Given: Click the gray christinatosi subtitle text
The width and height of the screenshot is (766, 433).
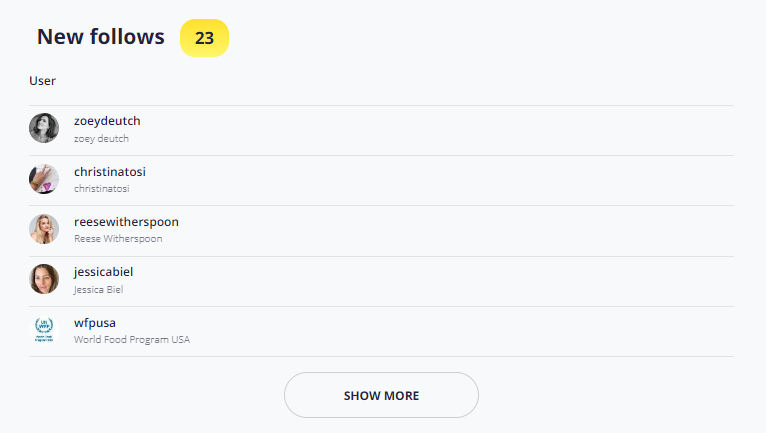Looking at the screenshot, I should [x=102, y=189].
